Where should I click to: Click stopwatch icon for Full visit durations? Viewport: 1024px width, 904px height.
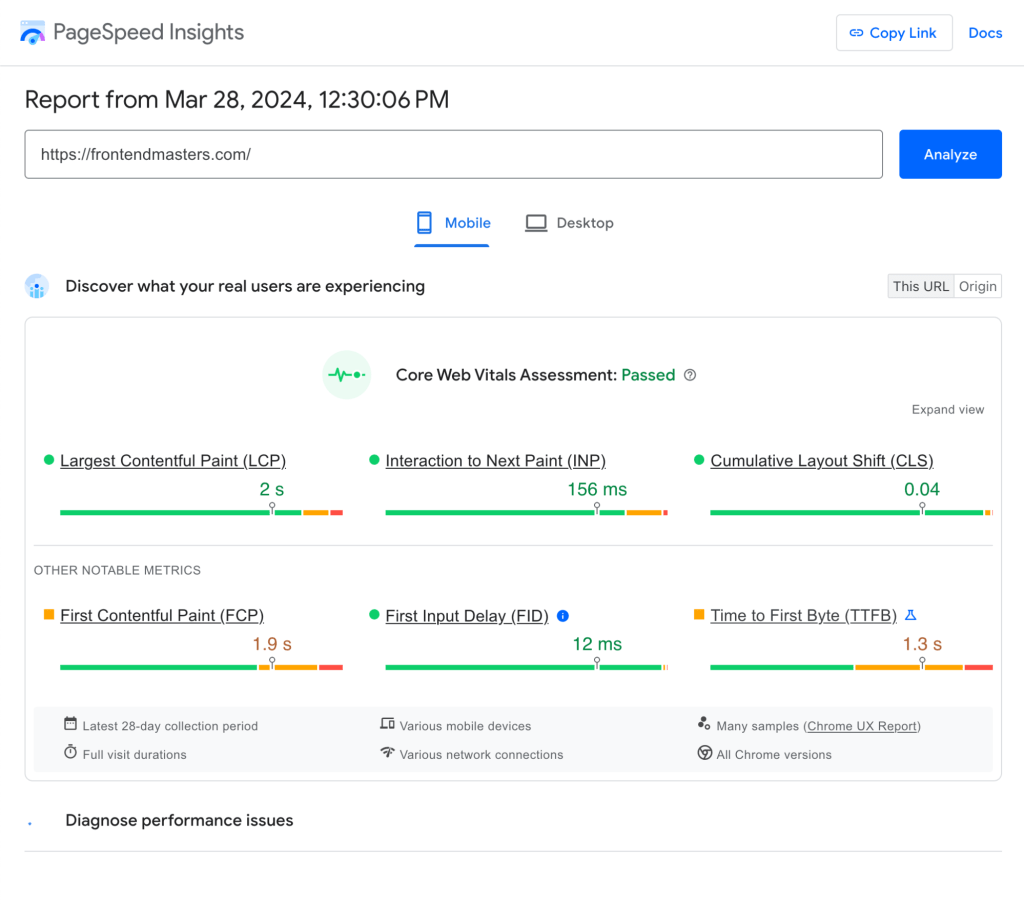(x=70, y=752)
